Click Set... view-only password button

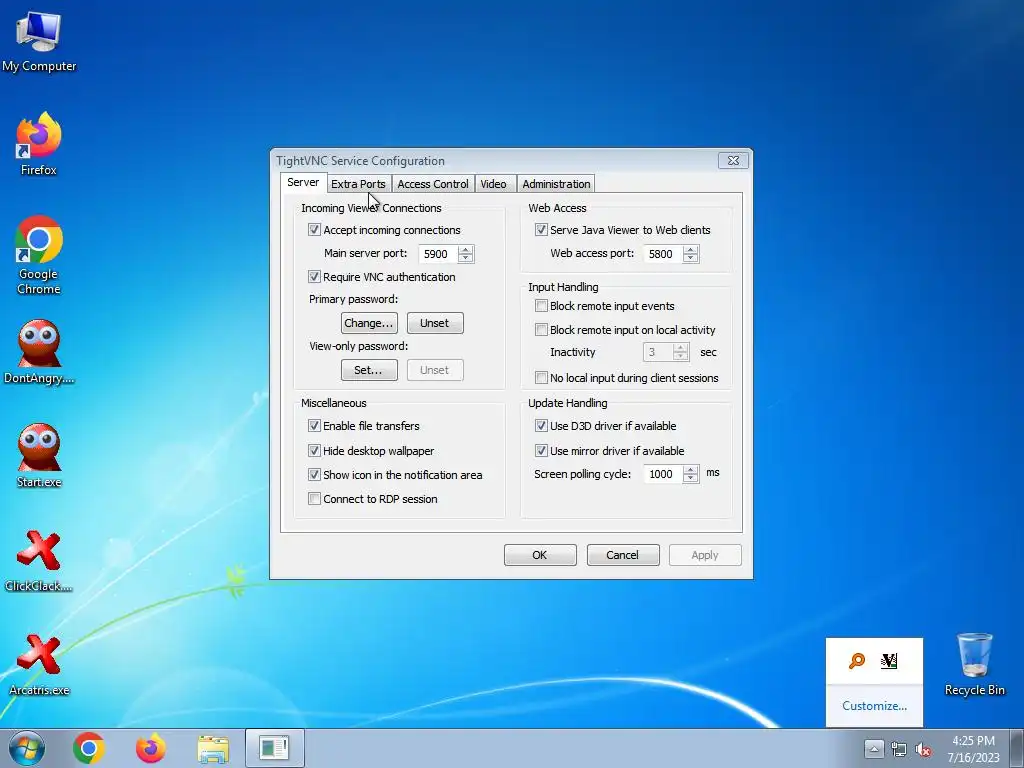coord(369,370)
